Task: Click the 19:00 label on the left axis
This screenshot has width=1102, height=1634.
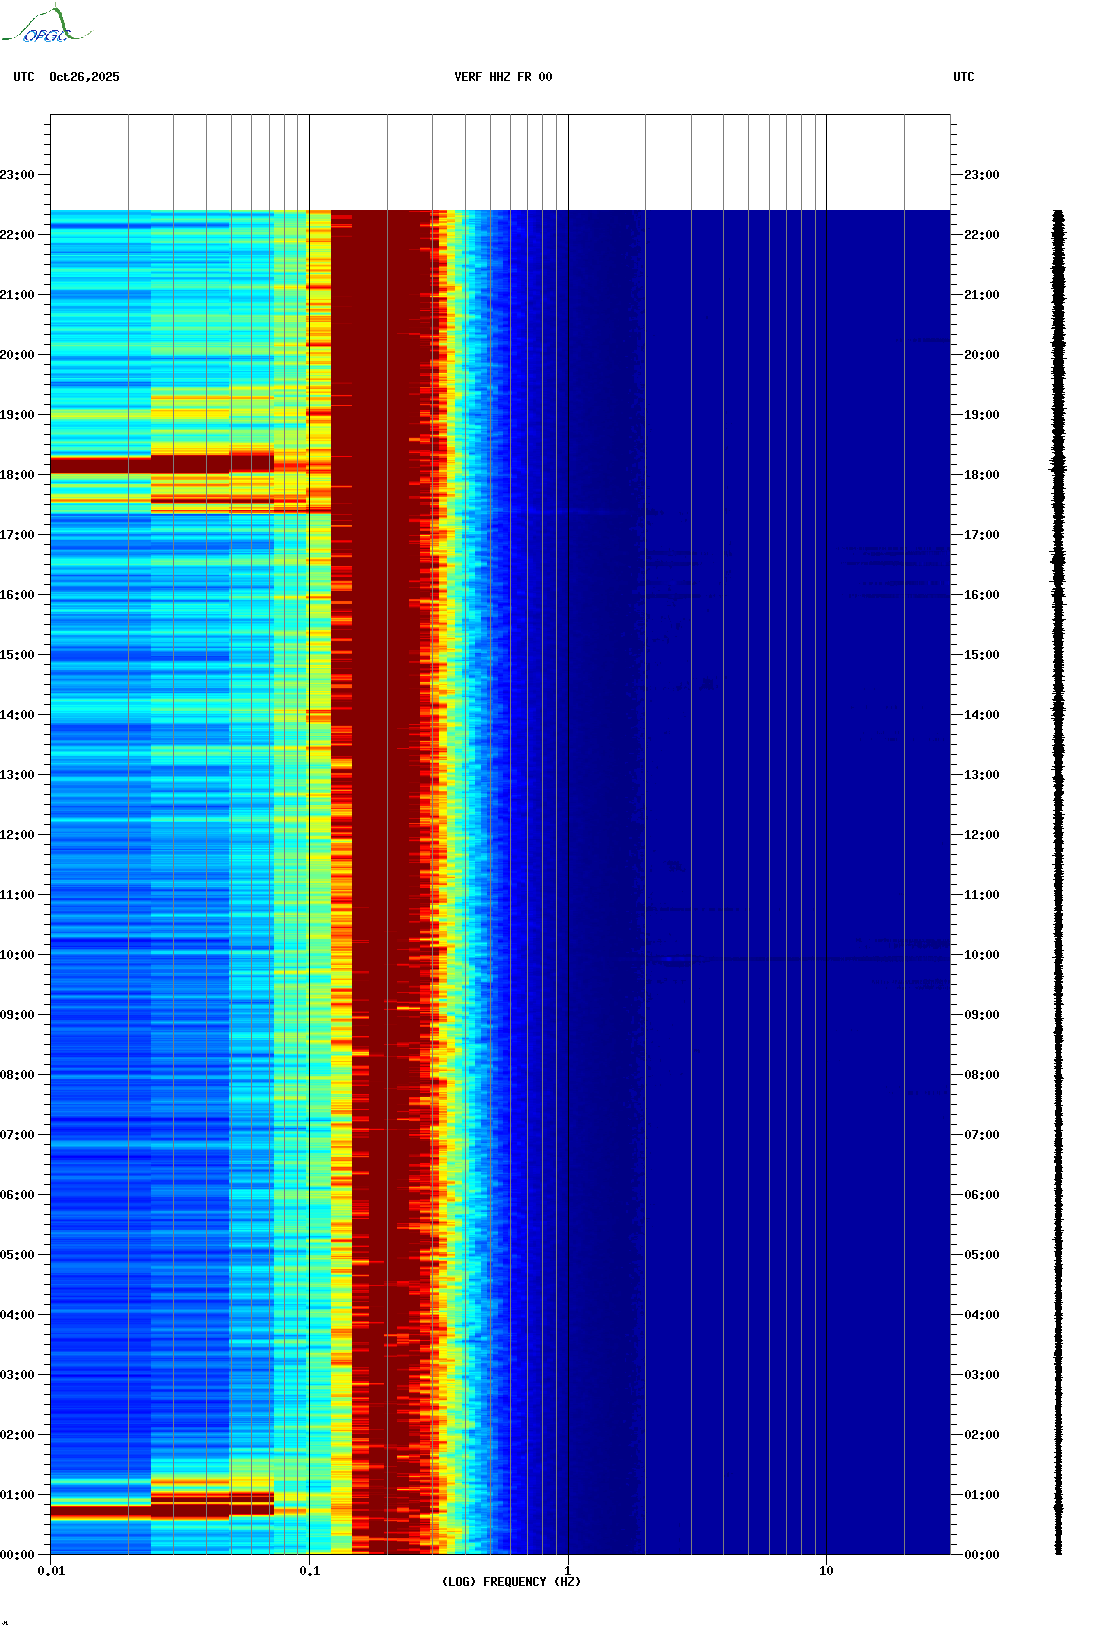Action: tap(17, 415)
